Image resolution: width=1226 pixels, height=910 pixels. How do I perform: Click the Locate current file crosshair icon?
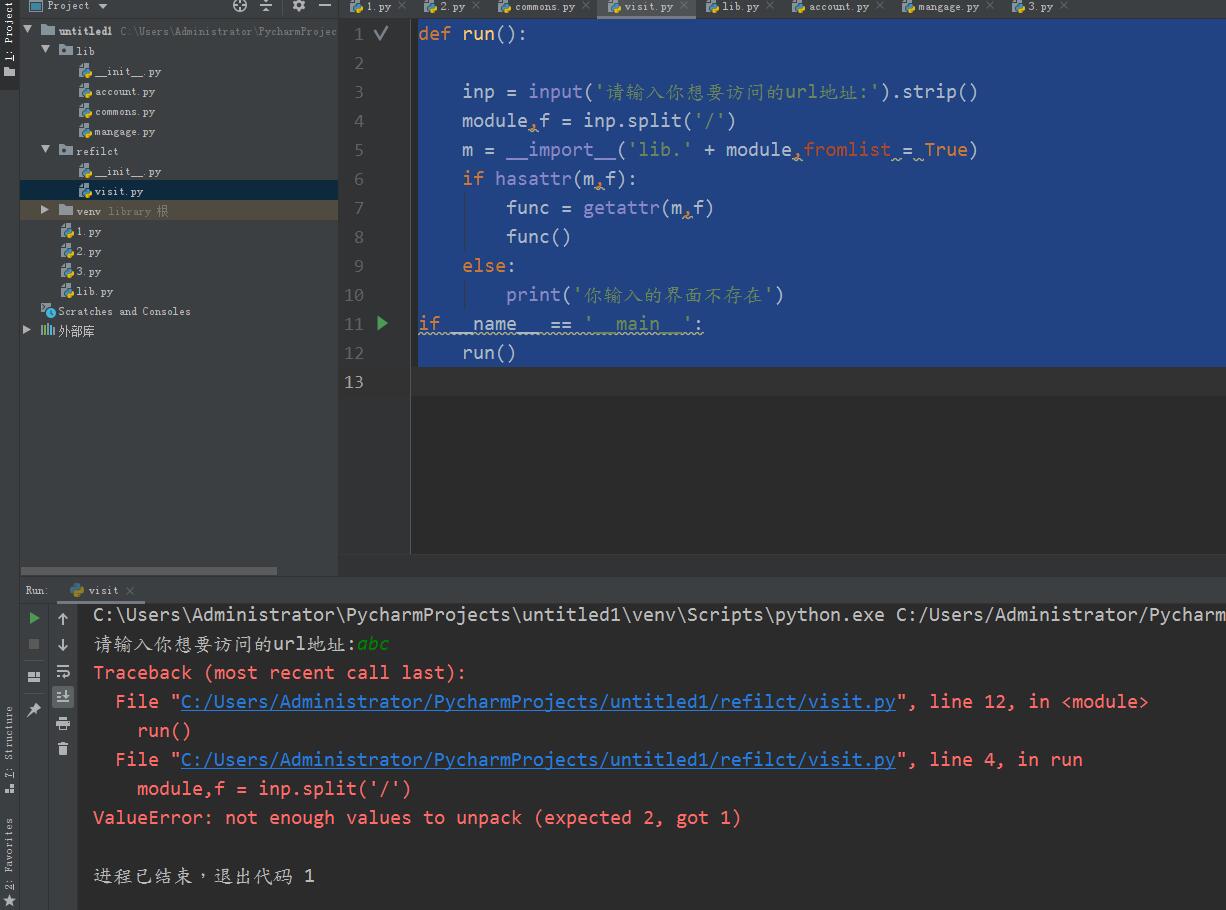[240, 6]
